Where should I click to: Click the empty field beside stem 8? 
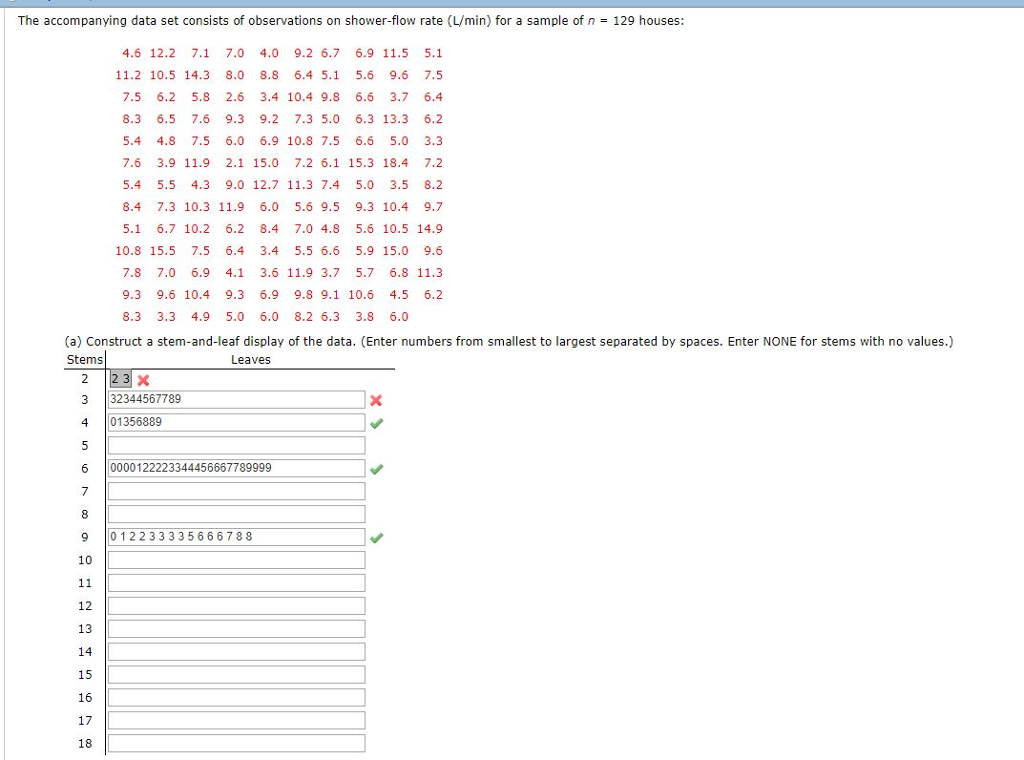click(x=236, y=514)
